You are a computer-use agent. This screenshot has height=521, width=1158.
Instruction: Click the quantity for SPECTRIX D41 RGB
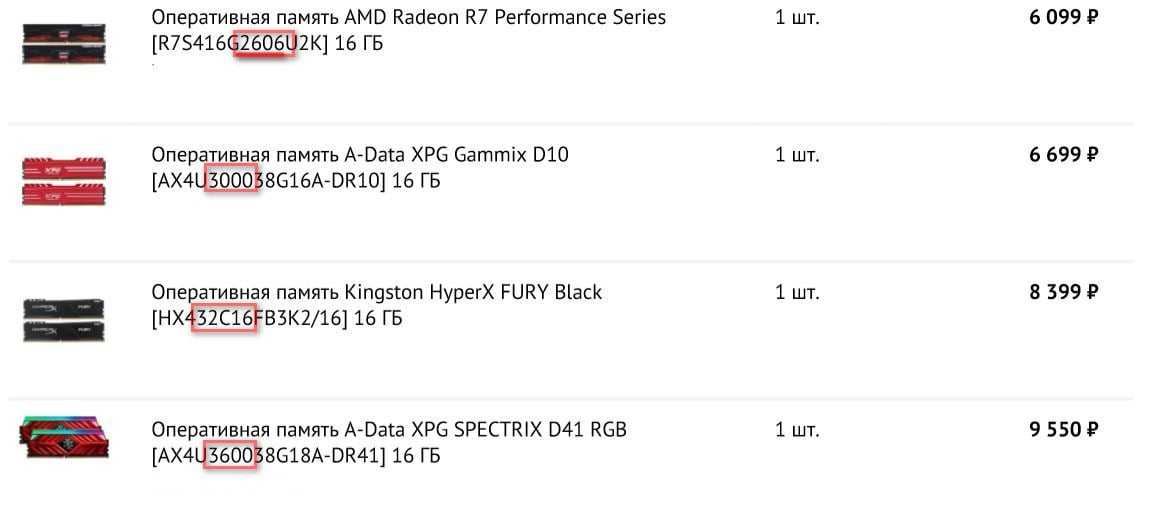(x=797, y=430)
